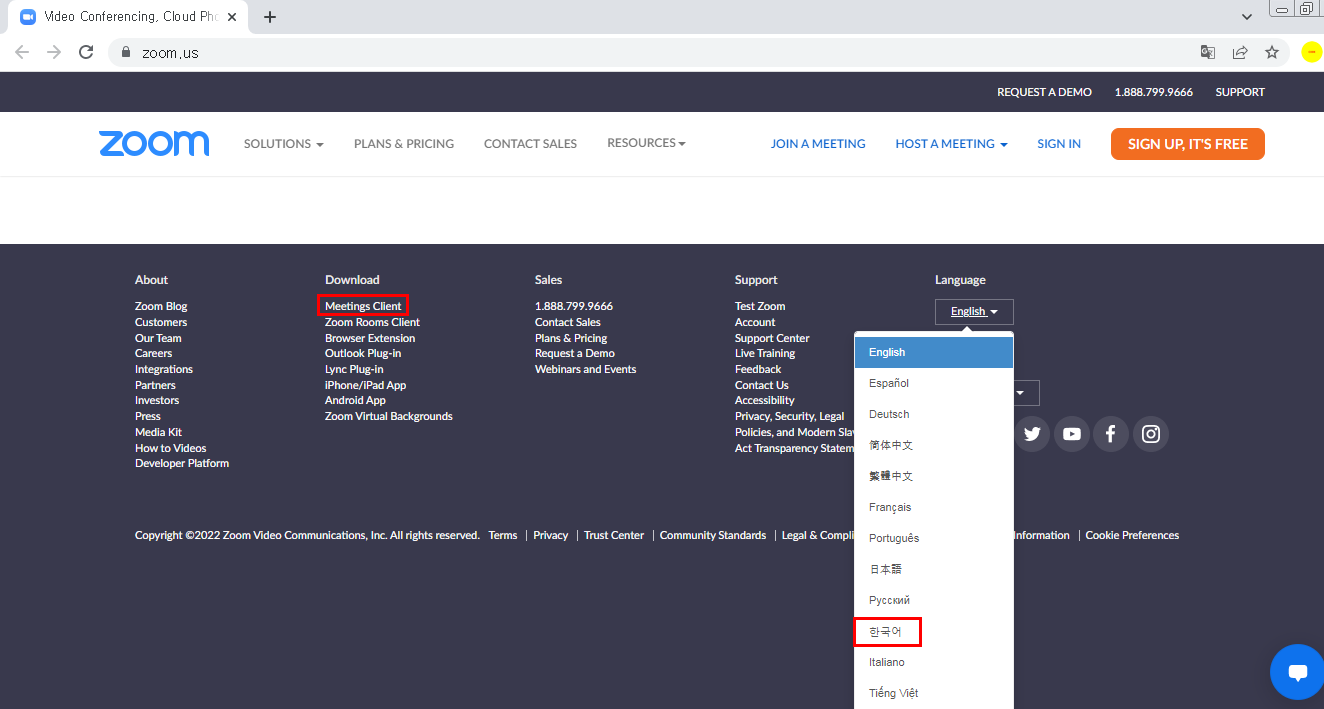Open Test Zoom support link

tap(760, 306)
